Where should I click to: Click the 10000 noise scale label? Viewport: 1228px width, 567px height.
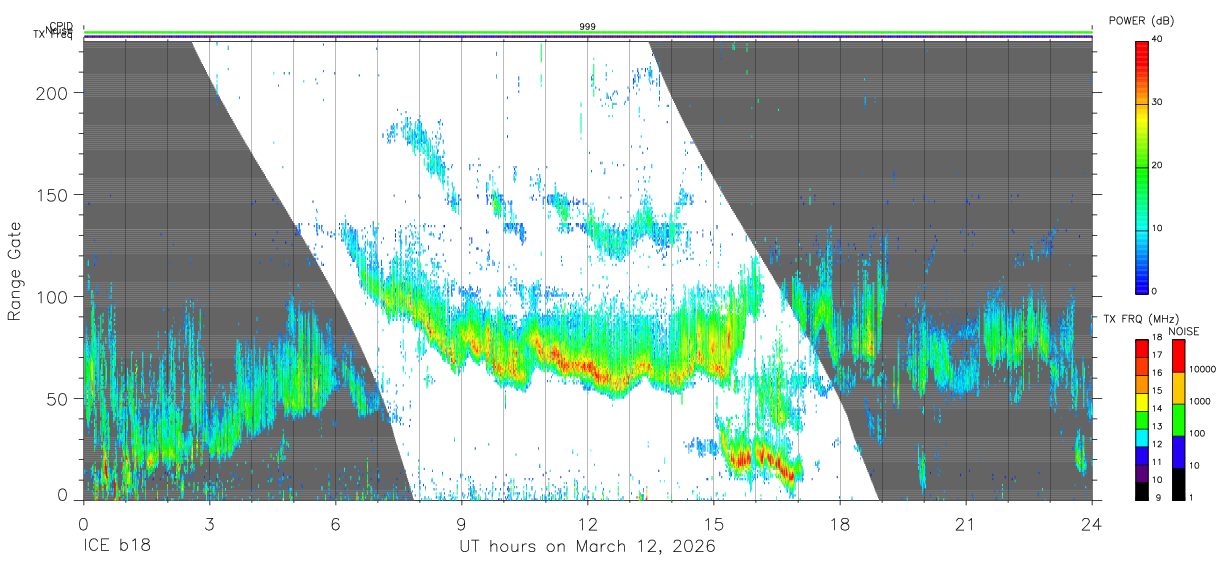click(x=1205, y=370)
